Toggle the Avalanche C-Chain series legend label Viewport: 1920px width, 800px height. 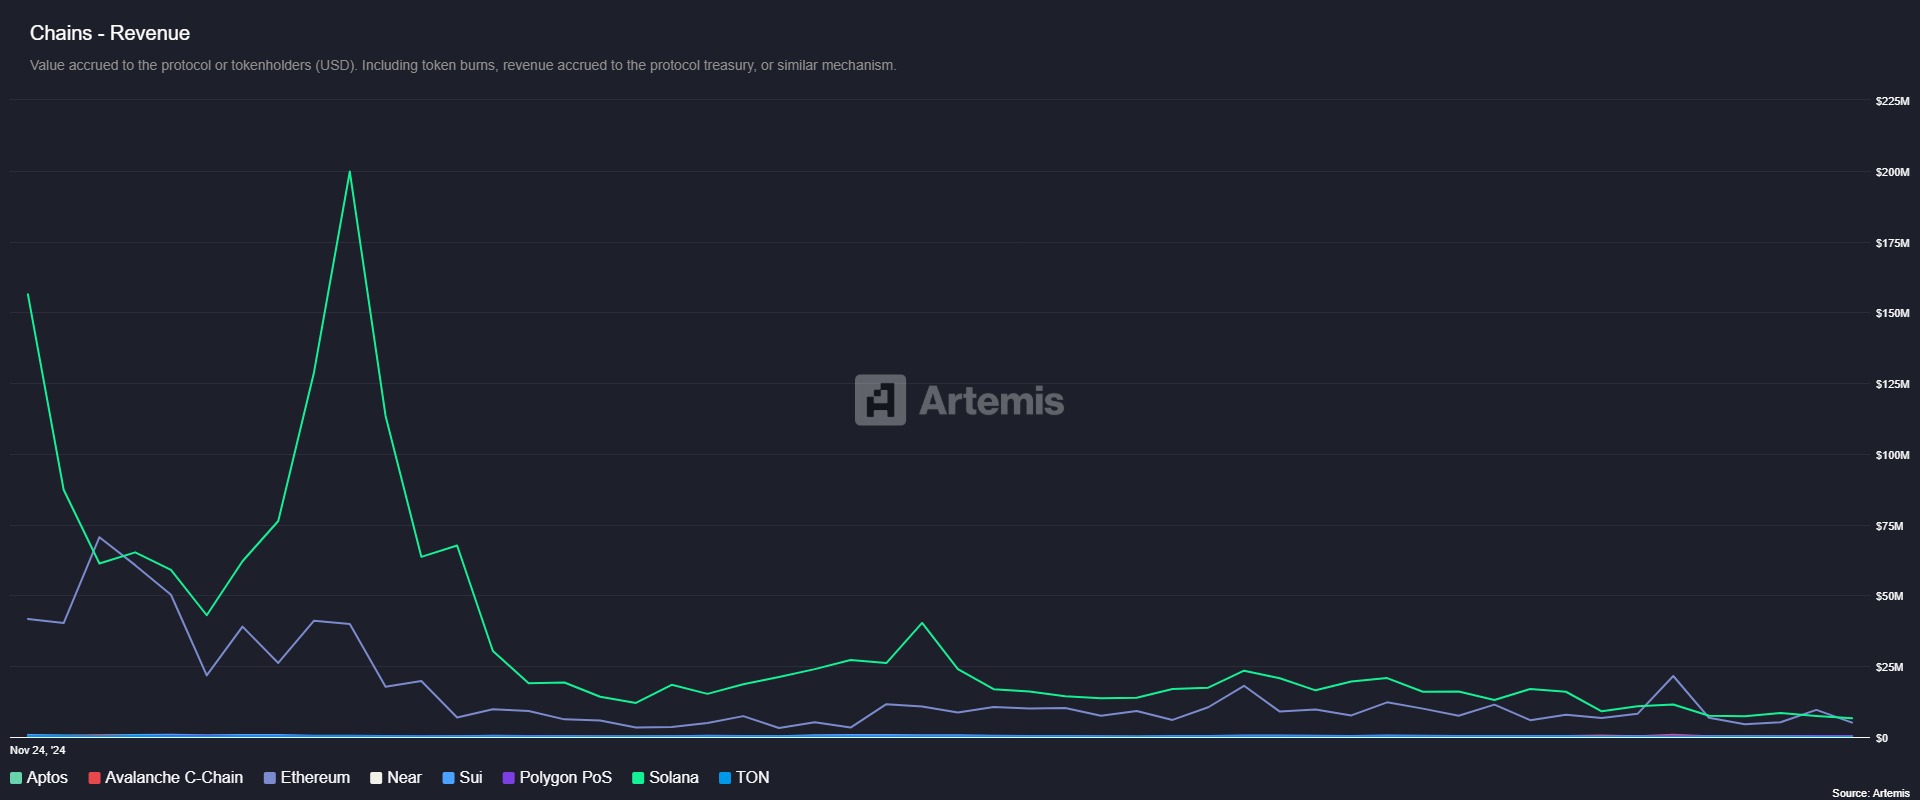(x=174, y=778)
